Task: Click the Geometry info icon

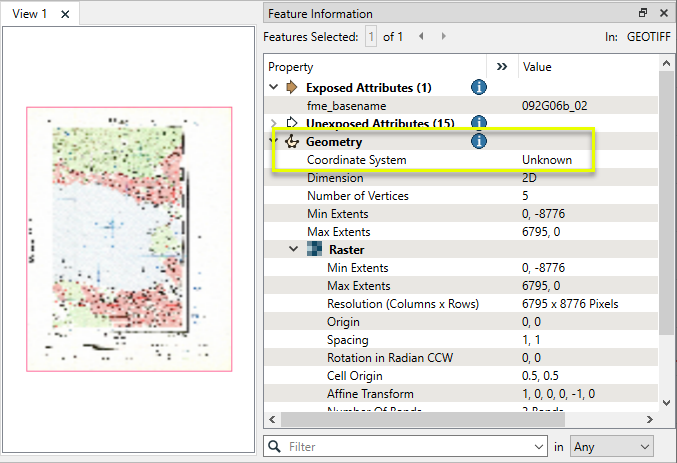Action: pyautogui.click(x=478, y=141)
